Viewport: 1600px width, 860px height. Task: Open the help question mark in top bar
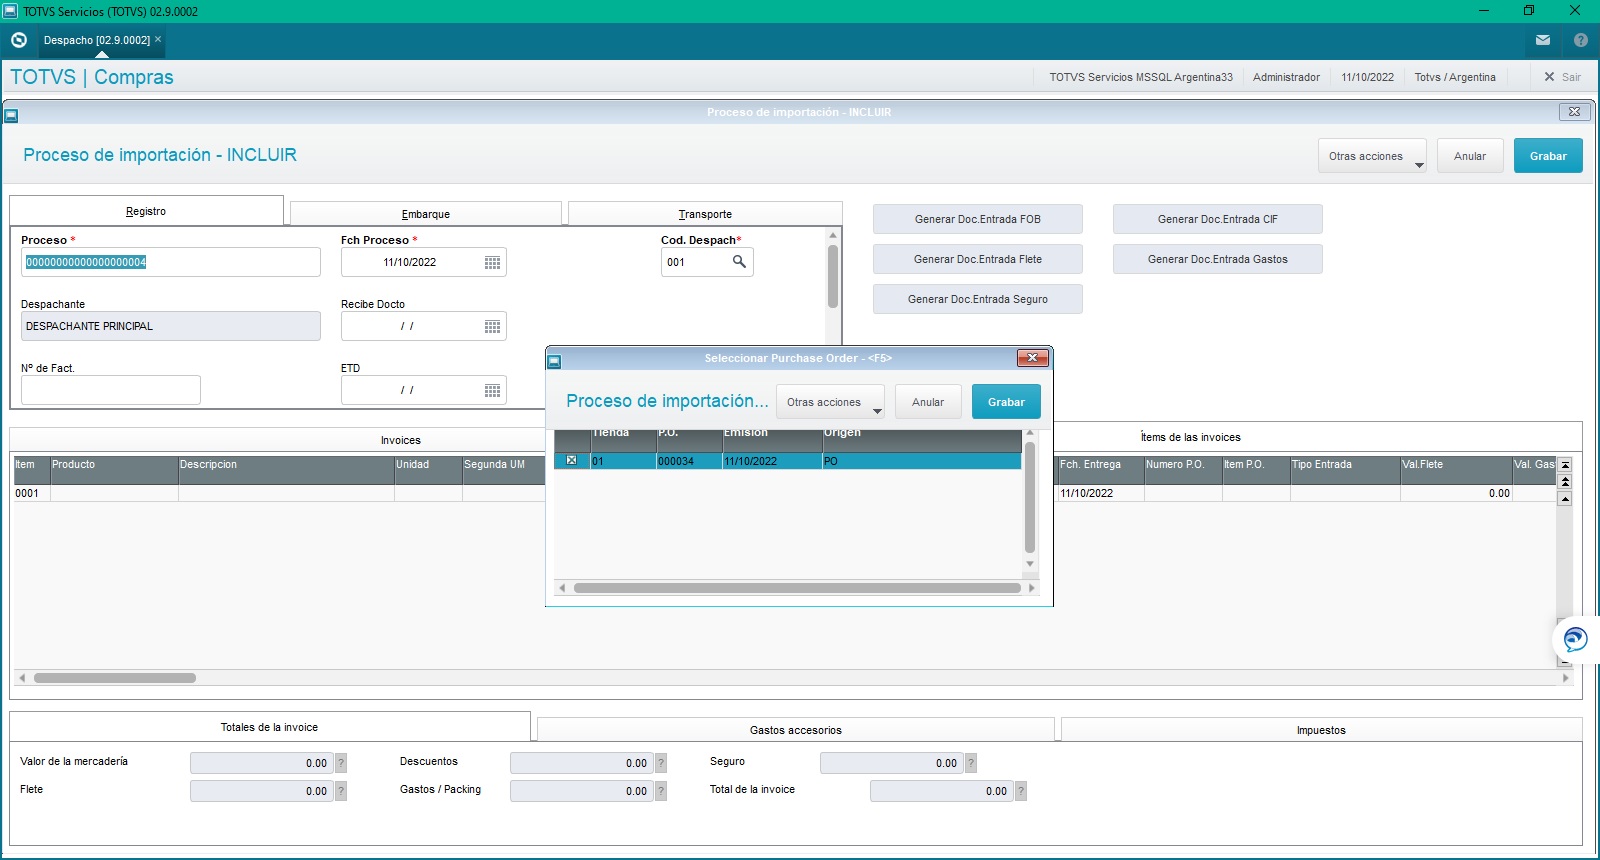[1581, 40]
